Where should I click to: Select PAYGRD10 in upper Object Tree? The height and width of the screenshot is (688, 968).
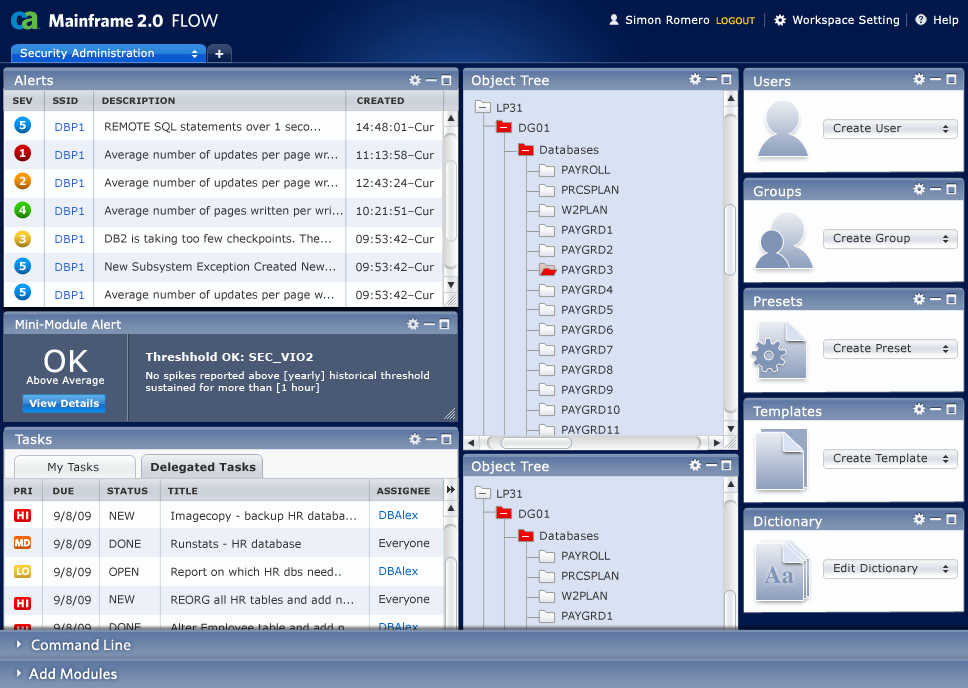click(590, 410)
